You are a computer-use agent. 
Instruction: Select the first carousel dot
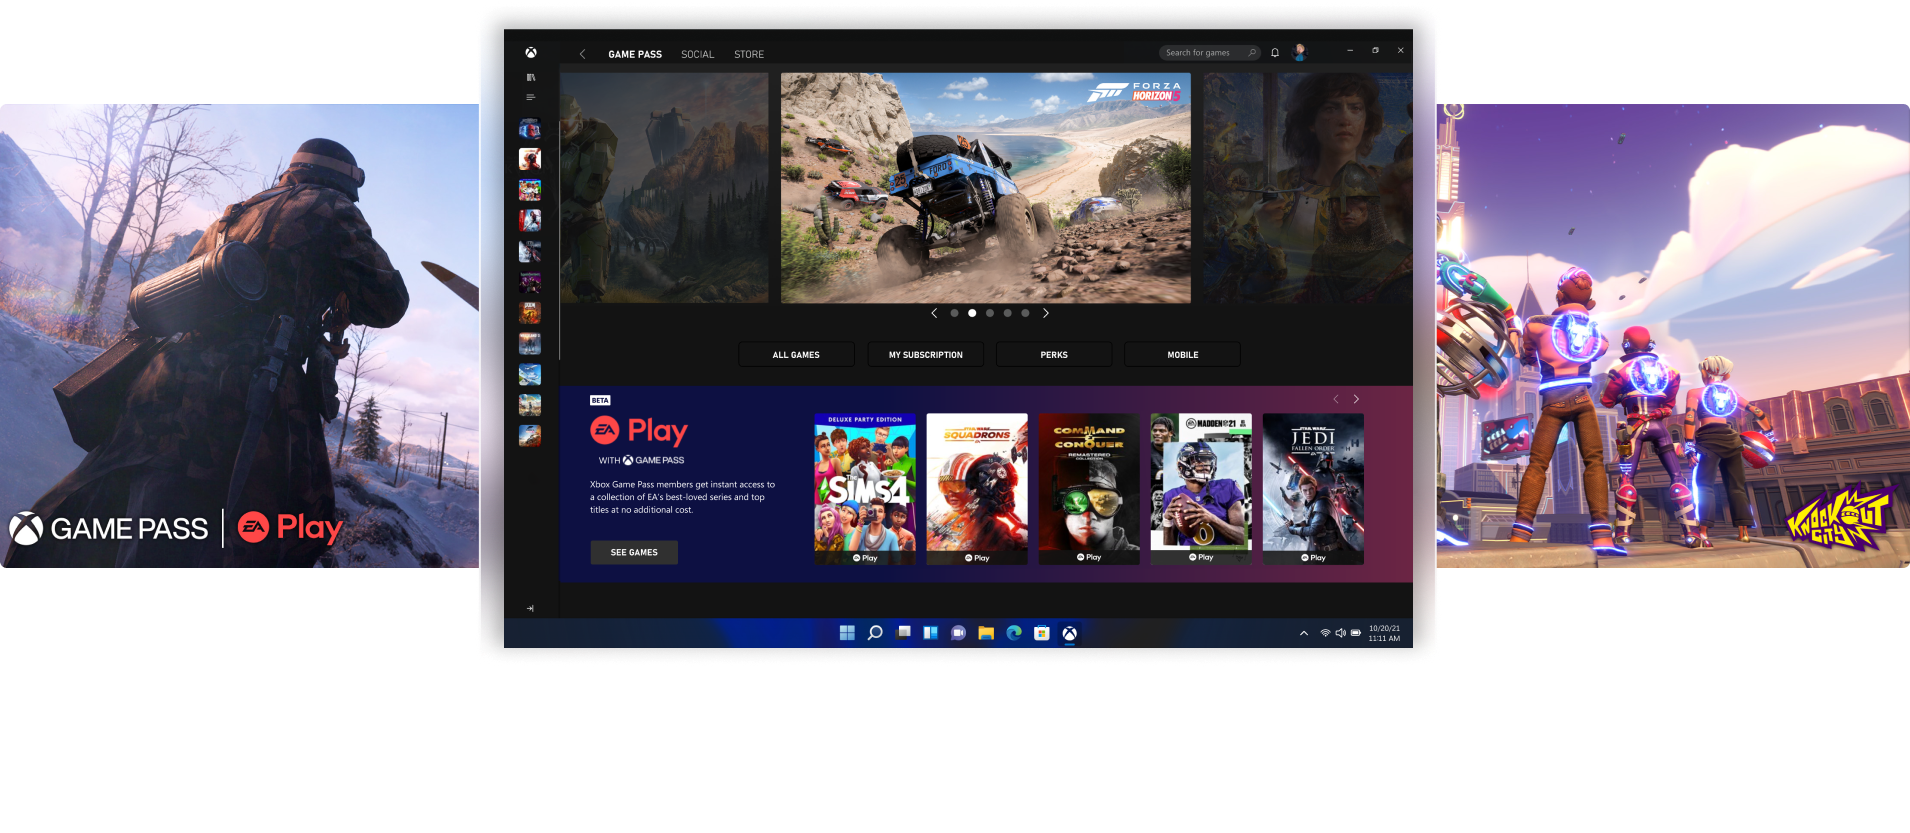pyautogui.click(x=954, y=313)
